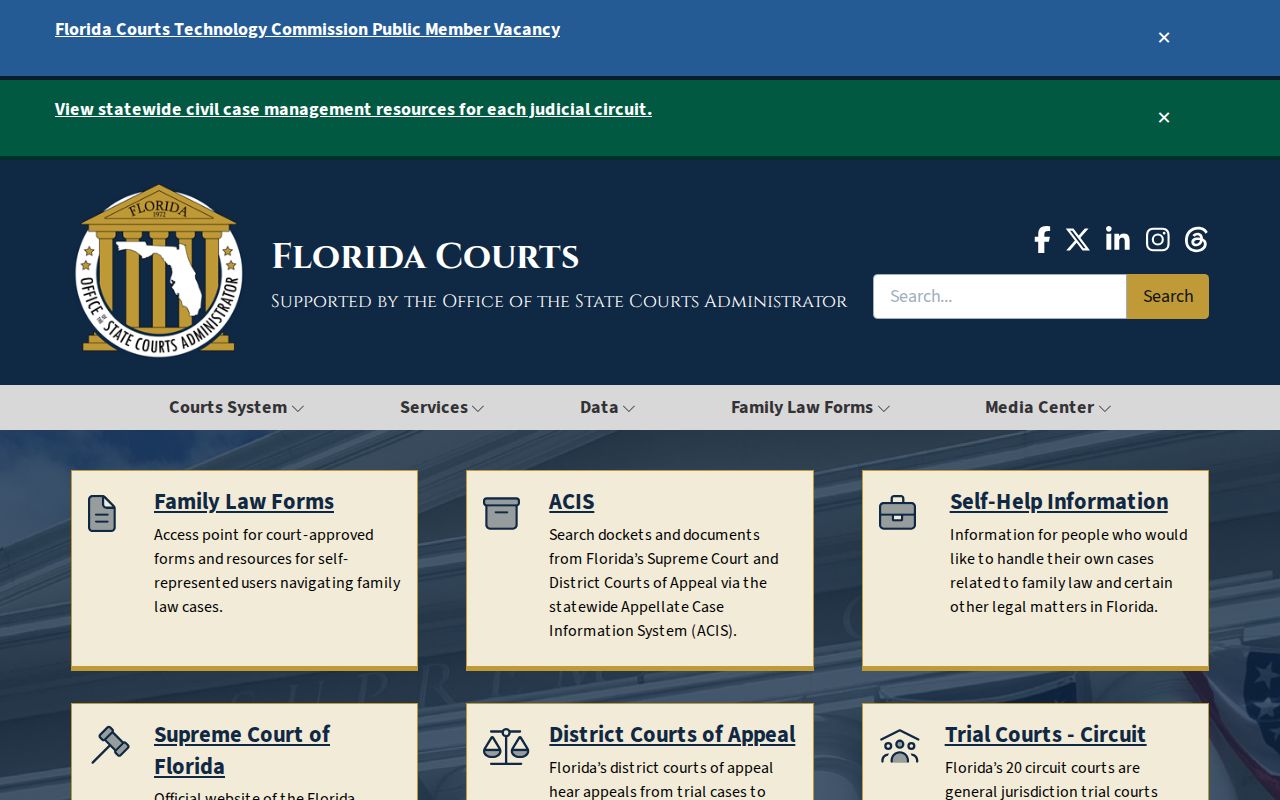Open the Supreme Court of Florida link
This screenshot has height=800, width=1280.
coord(242,750)
